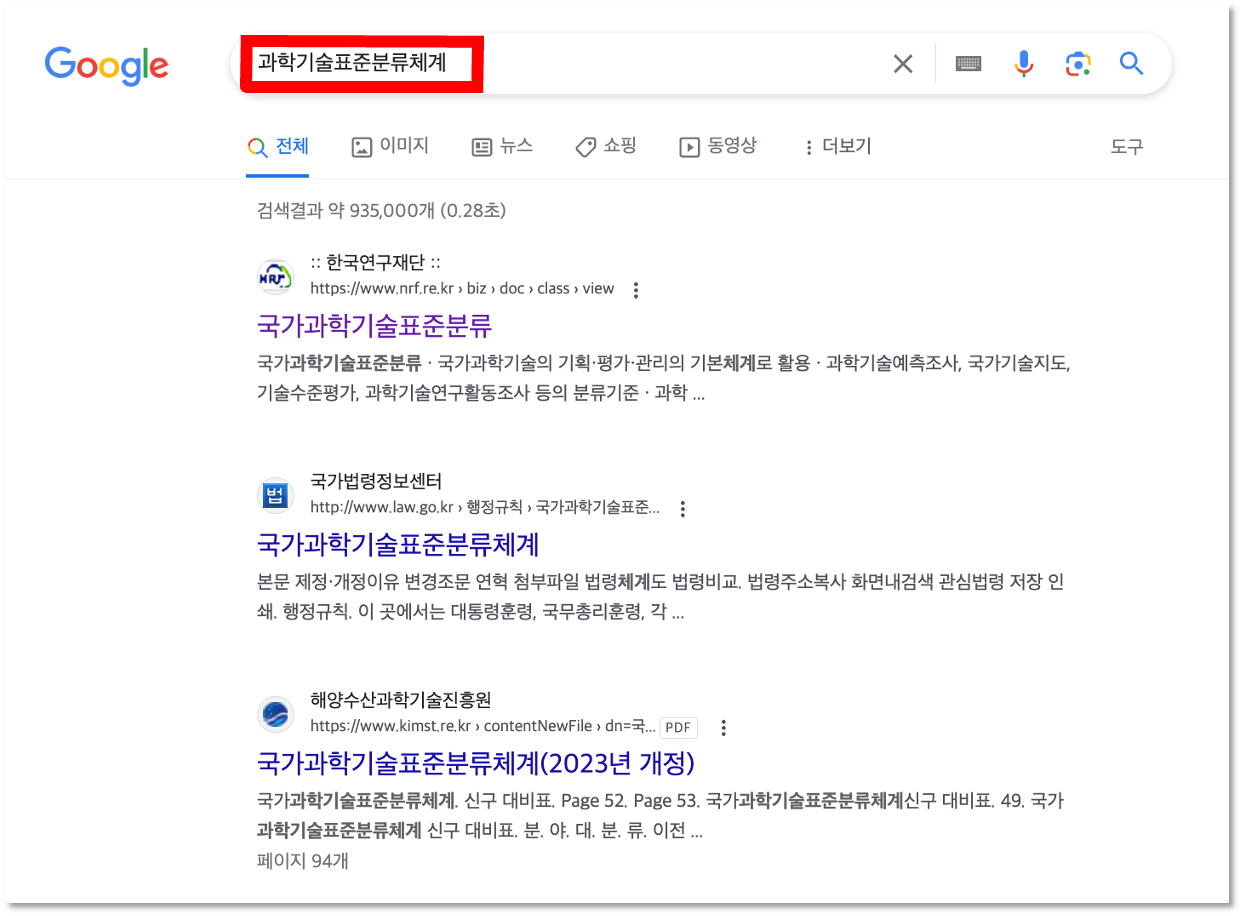The width and height of the screenshot is (1242, 916).
Task: Click the blue magnifier search button
Action: tap(1131, 64)
